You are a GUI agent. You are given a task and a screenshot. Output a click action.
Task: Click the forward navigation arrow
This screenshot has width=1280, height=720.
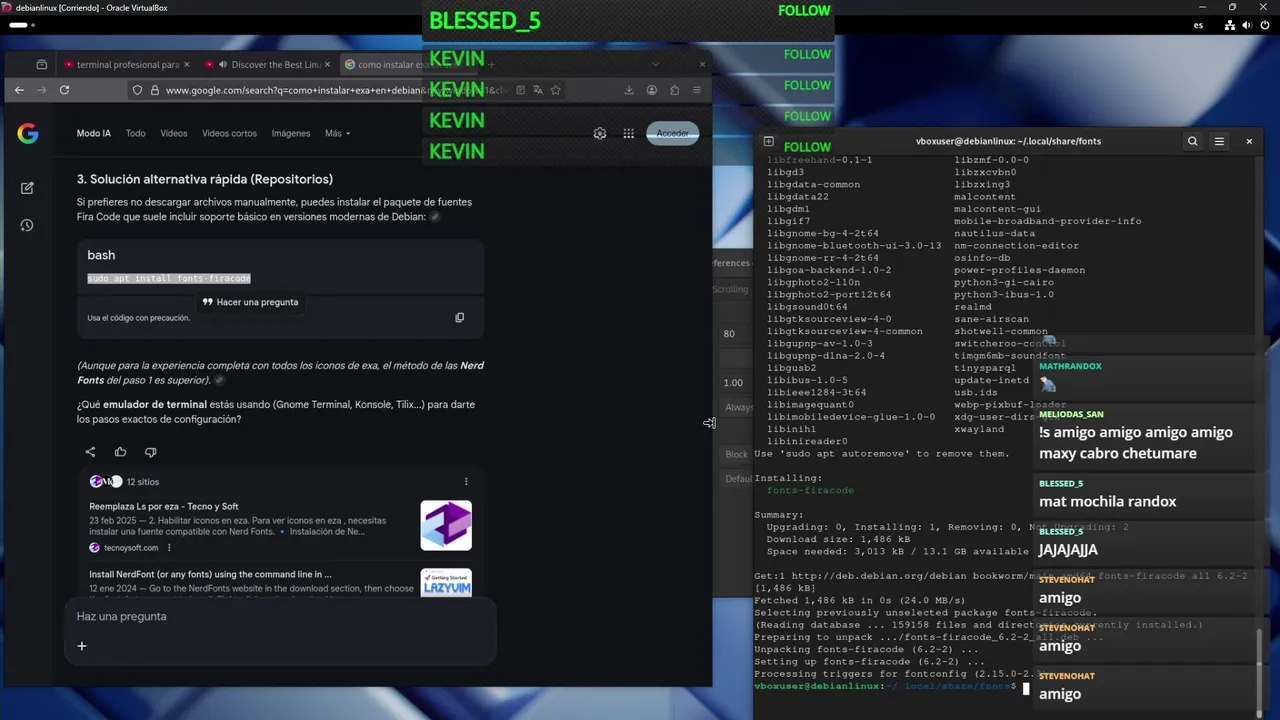click(42, 90)
